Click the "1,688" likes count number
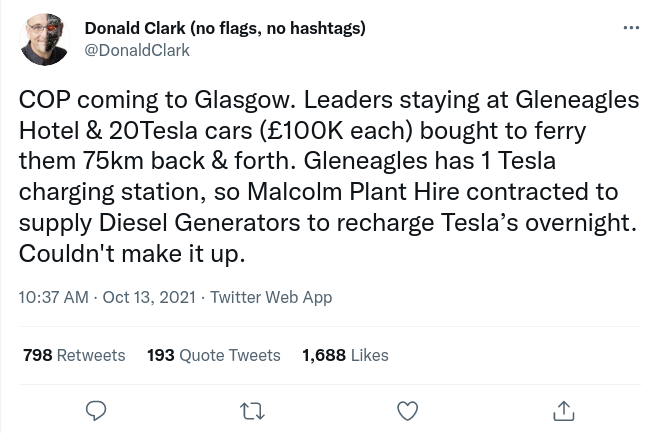This screenshot has height=433, width=652. point(324,355)
